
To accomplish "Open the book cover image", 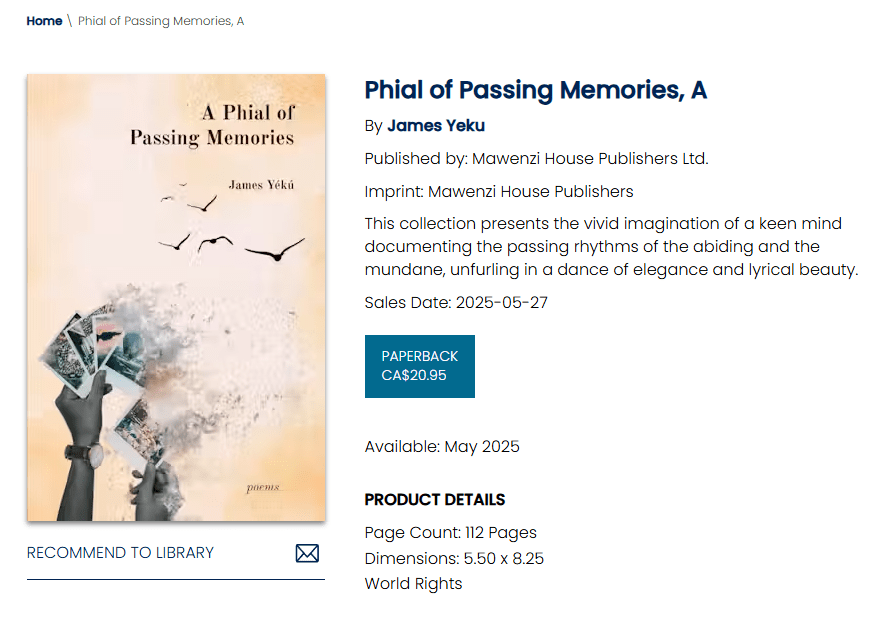I will pyautogui.click(x=176, y=297).
